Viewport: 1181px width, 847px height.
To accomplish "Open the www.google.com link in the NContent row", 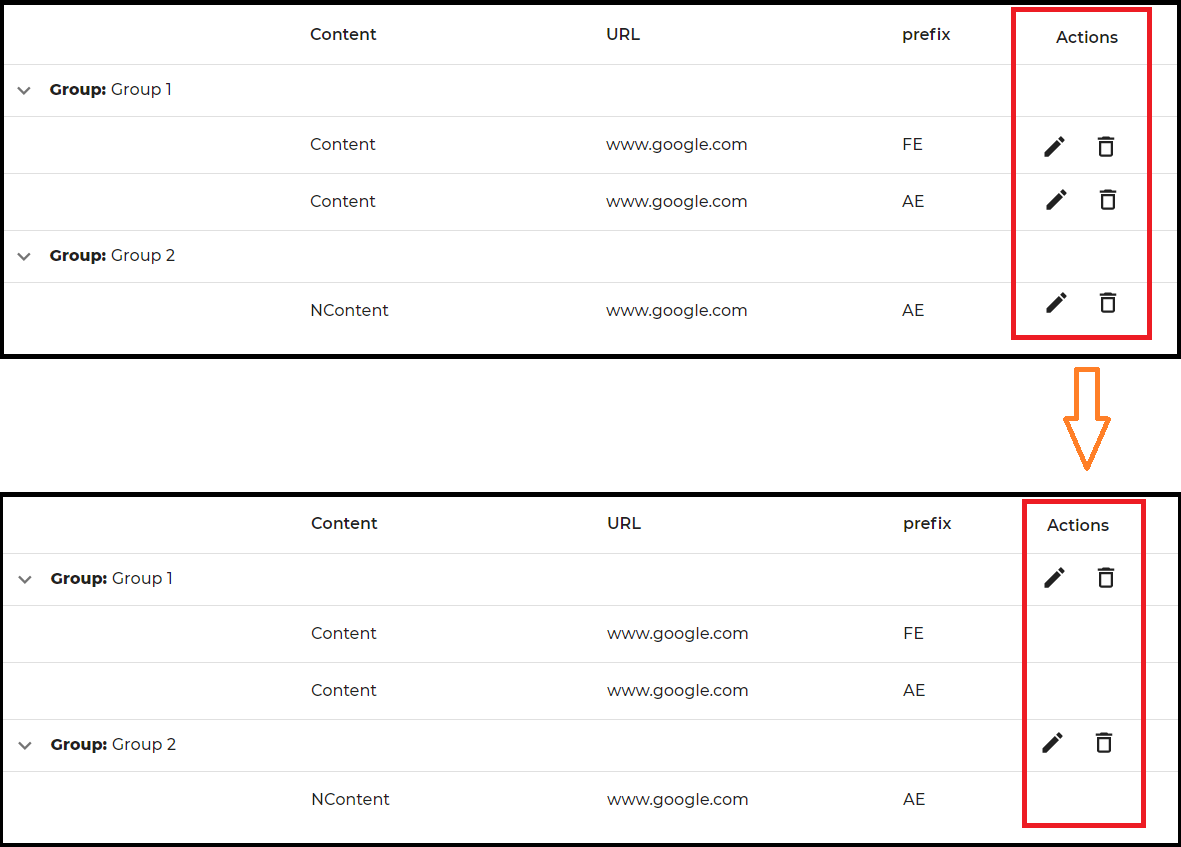I will pos(676,310).
